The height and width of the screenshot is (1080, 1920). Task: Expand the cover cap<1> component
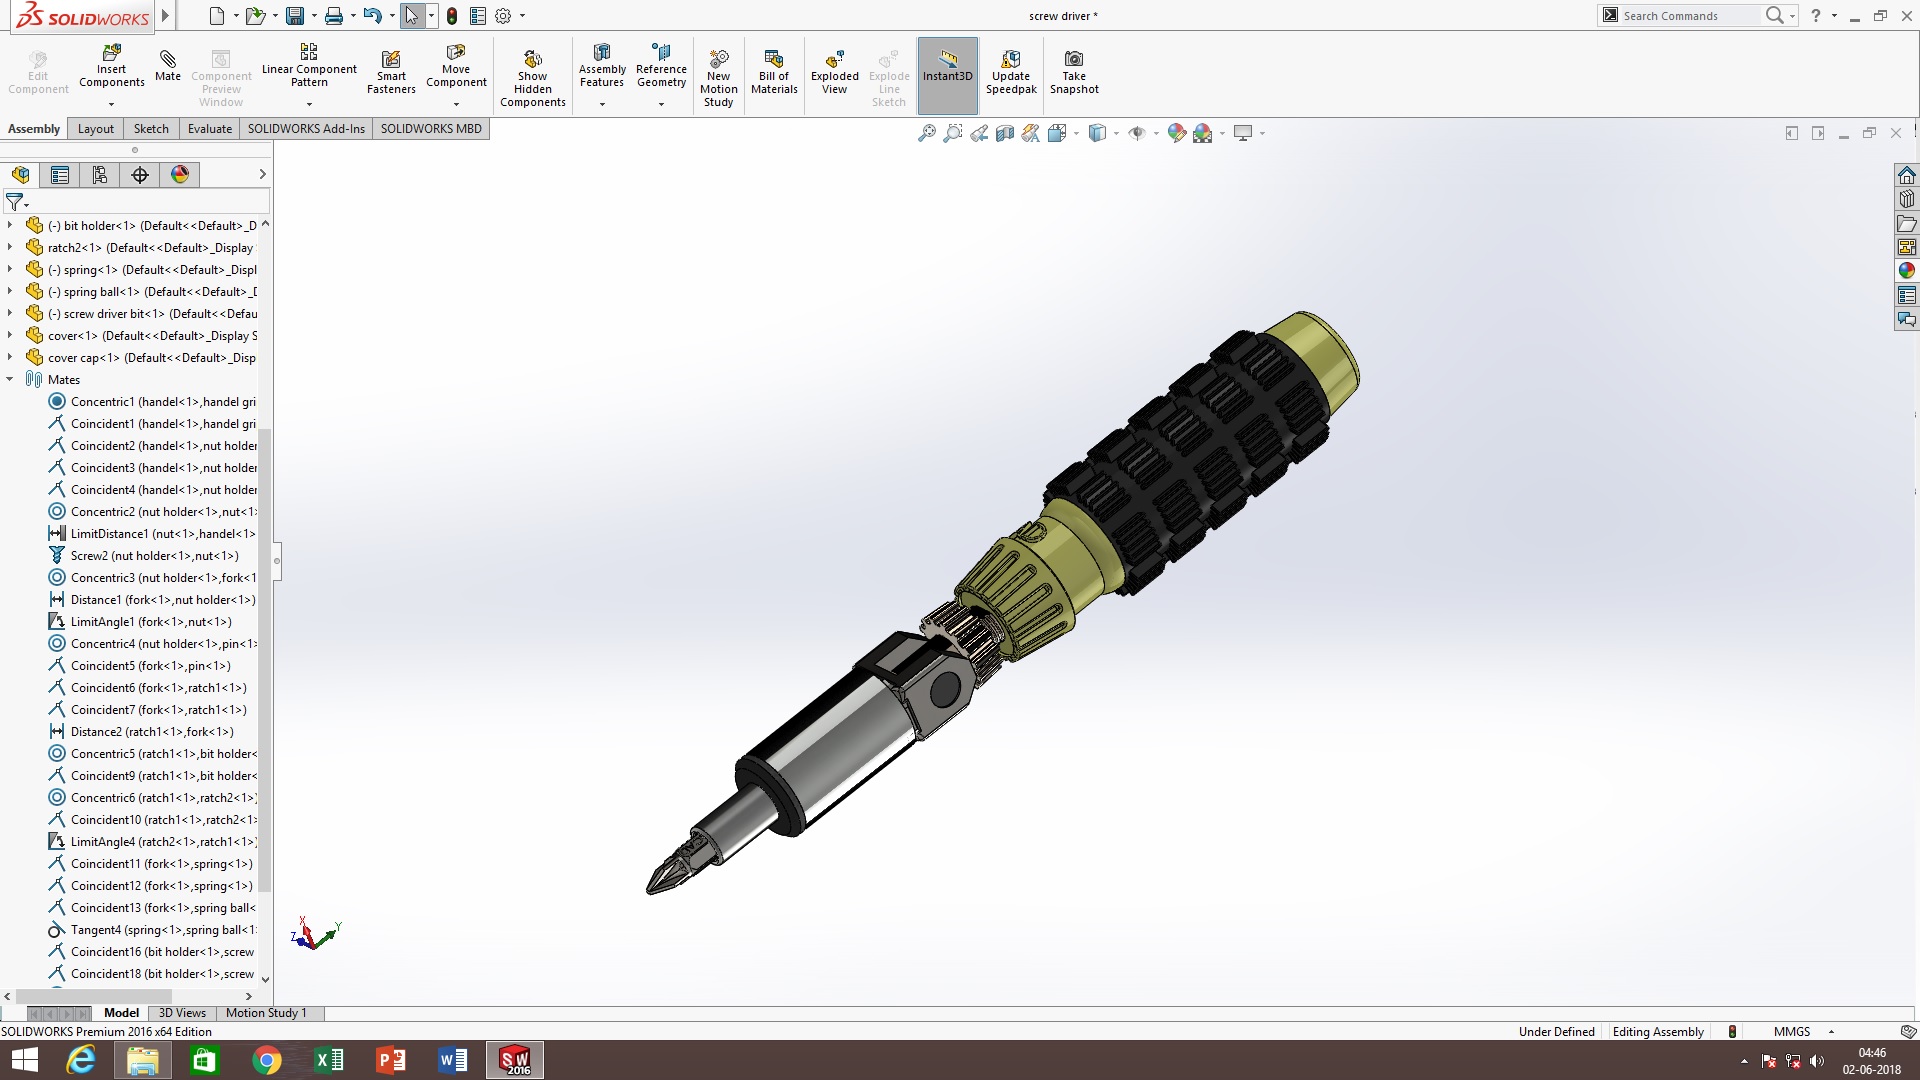tap(10, 357)
